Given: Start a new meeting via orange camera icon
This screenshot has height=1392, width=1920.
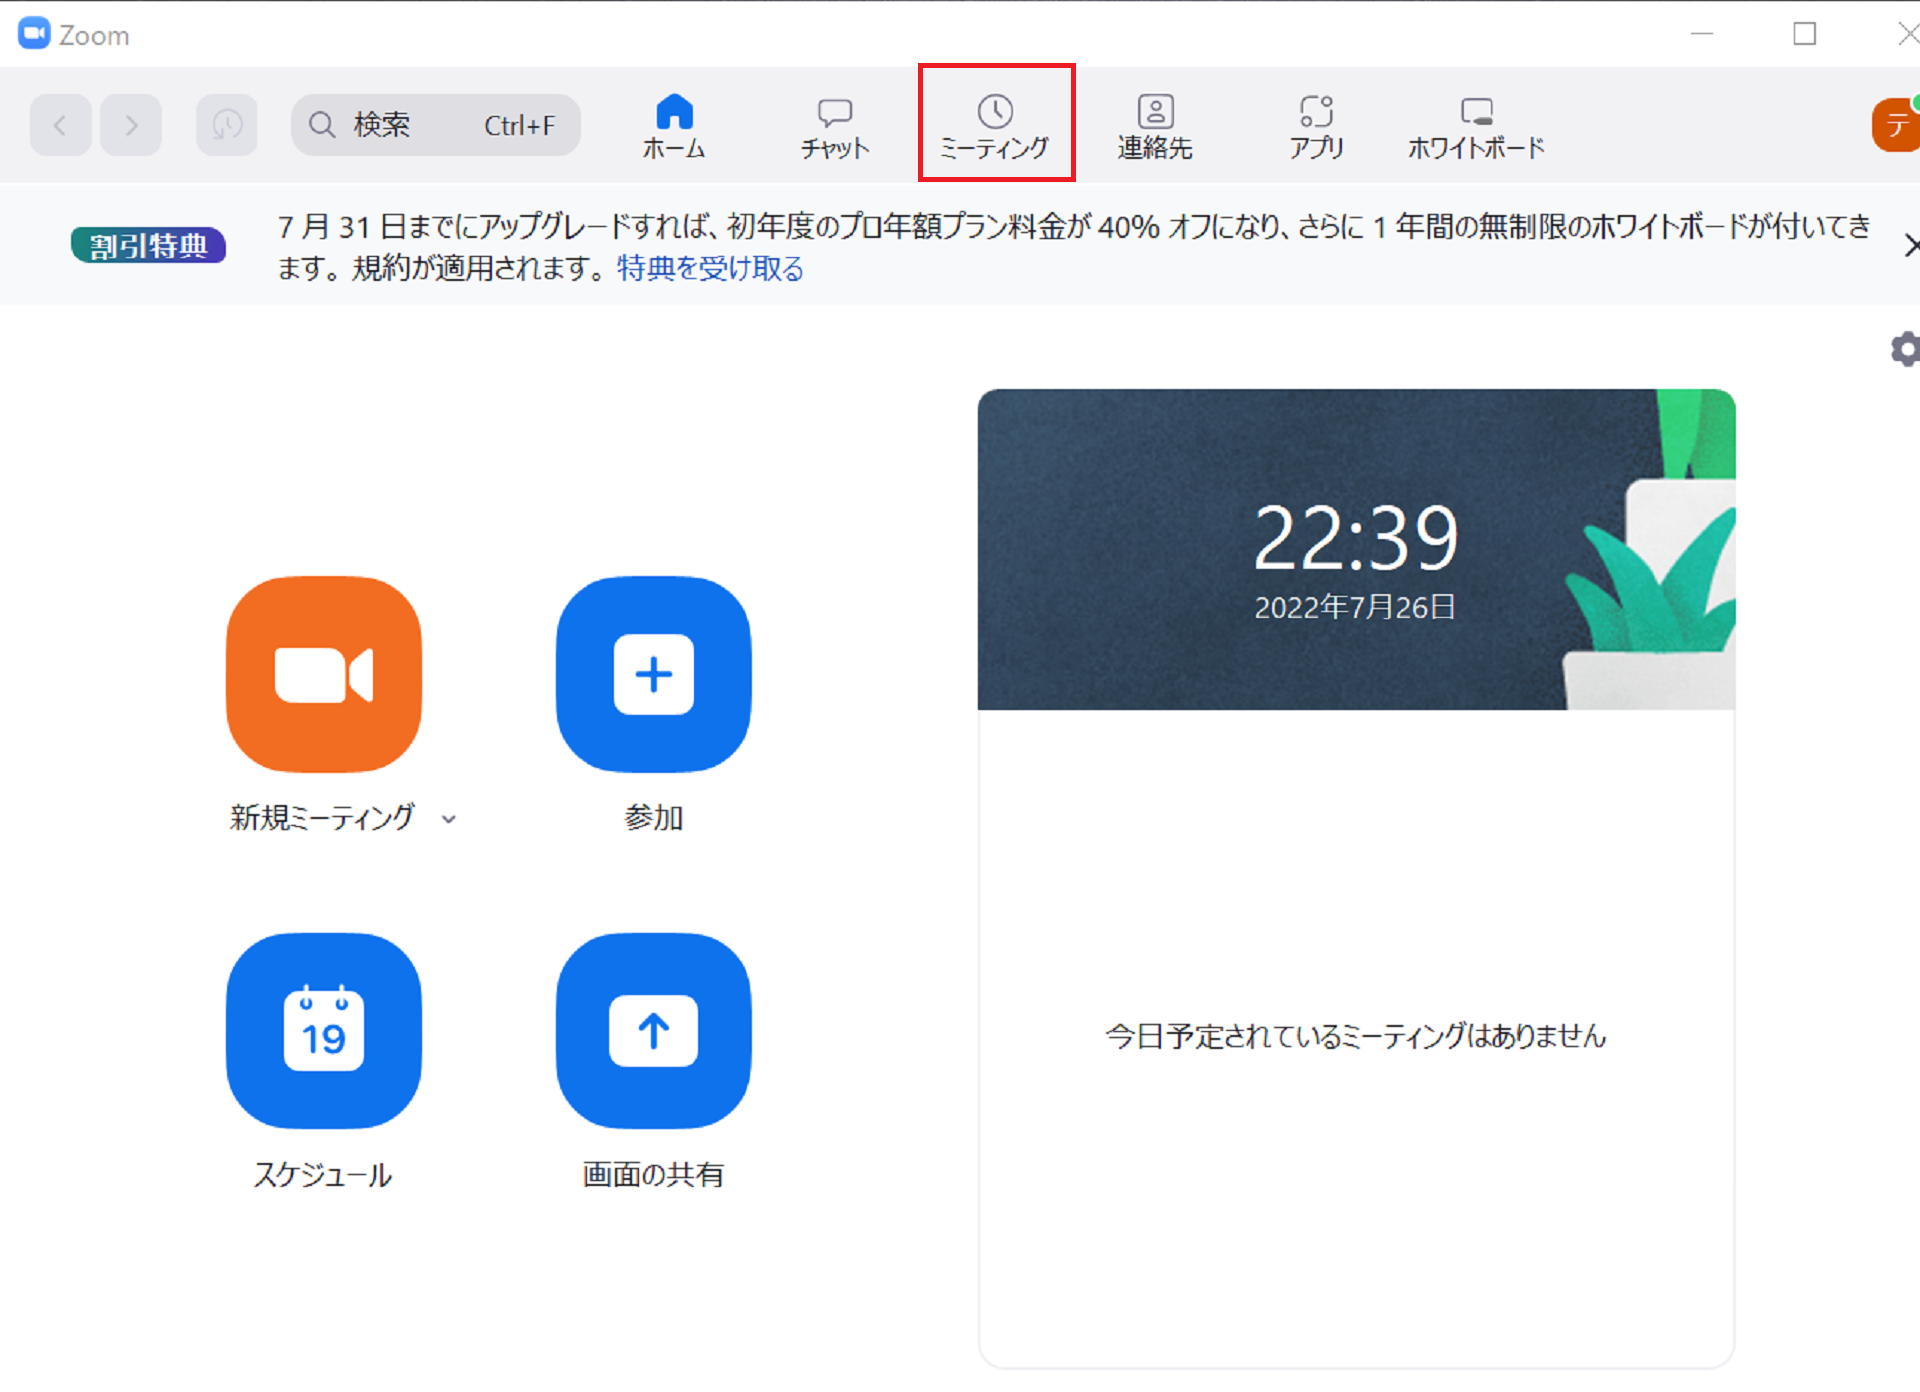Looking at the screenshot, I should pos(323,674).
